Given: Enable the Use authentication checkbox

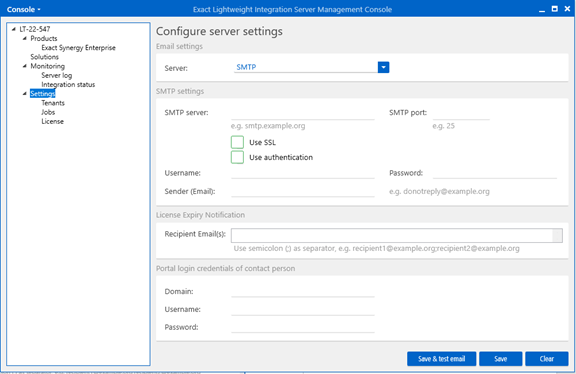Looking at the screenshot, I should click(x=237, y=157).
